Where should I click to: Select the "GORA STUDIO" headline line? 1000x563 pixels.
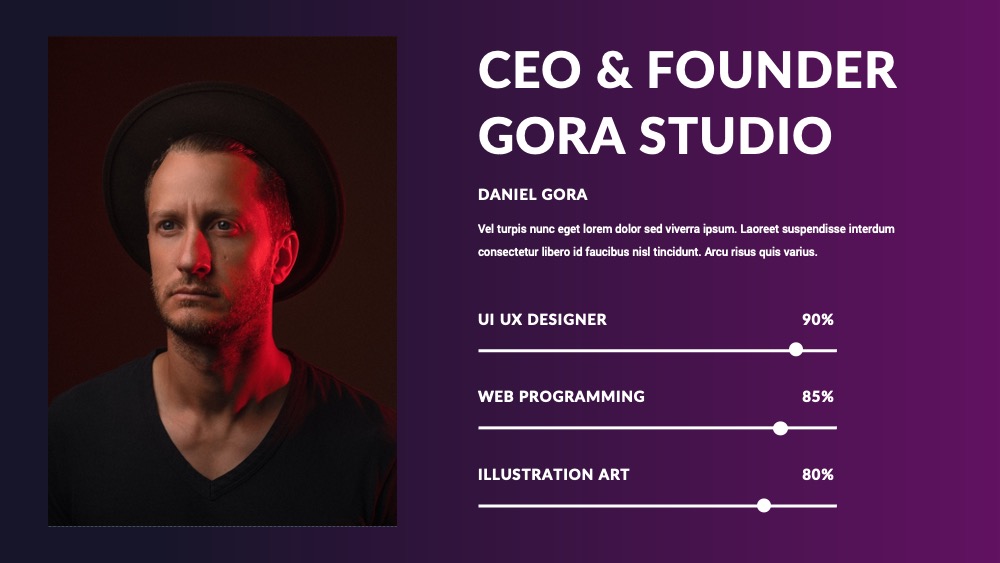point(655,135)
